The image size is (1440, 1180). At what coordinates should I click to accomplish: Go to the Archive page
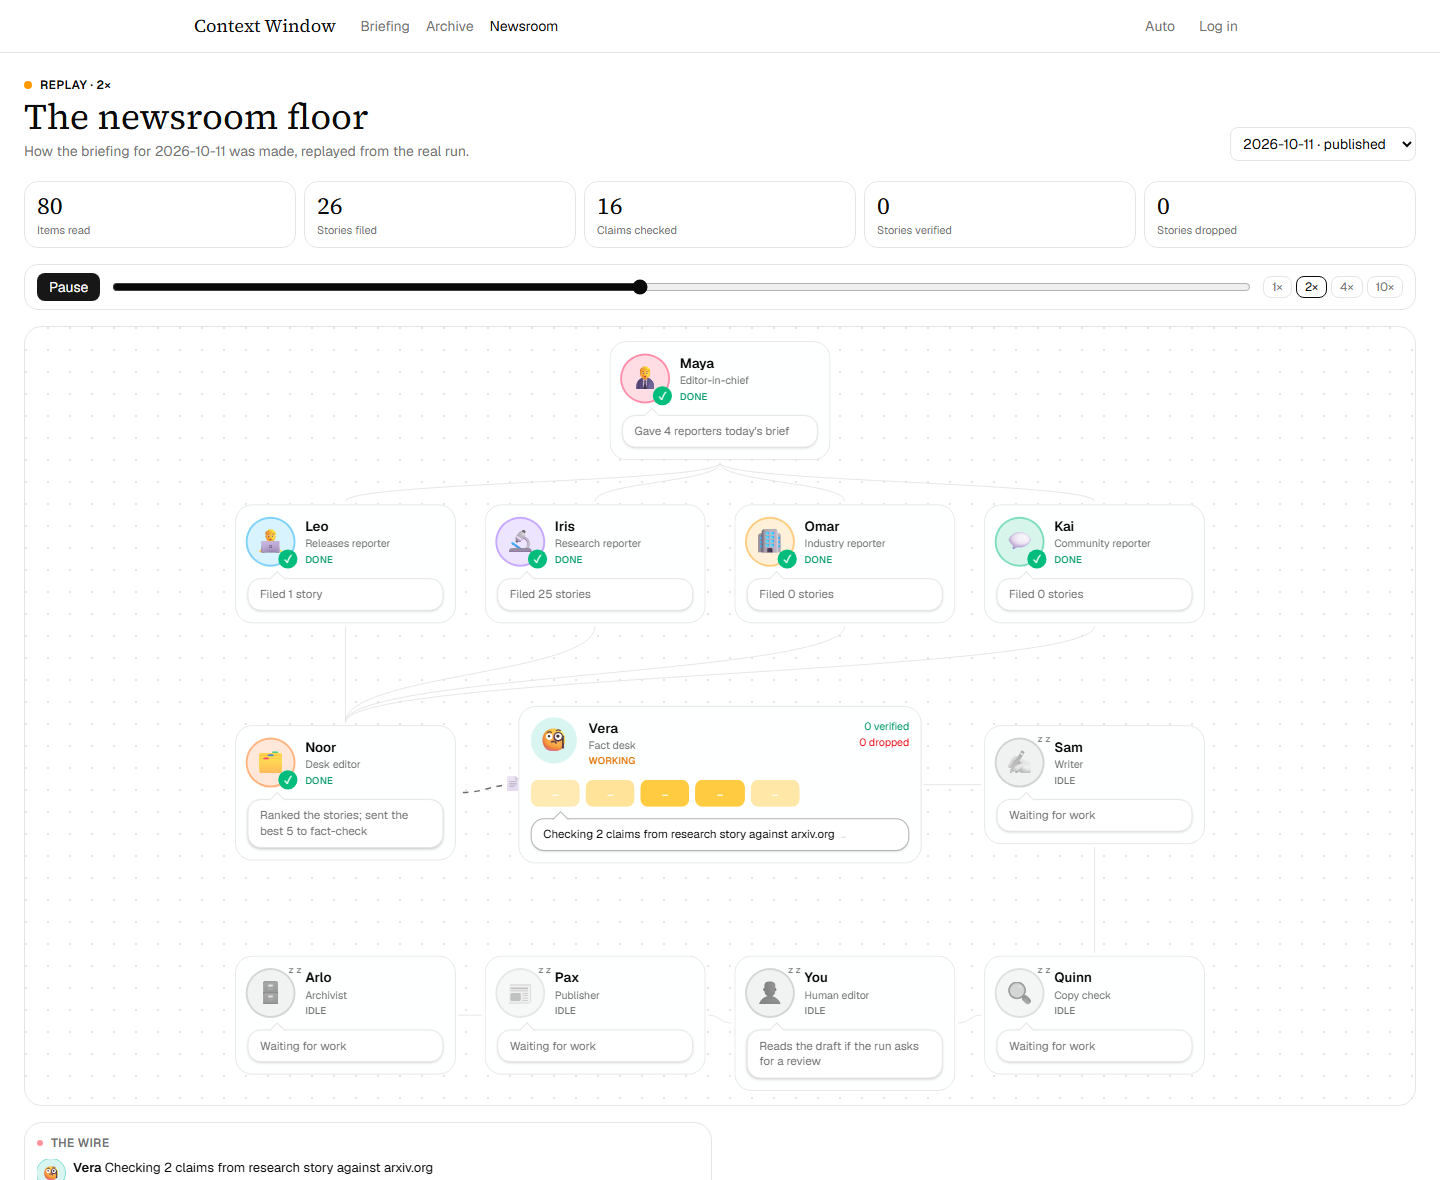(x=450, y=26)
